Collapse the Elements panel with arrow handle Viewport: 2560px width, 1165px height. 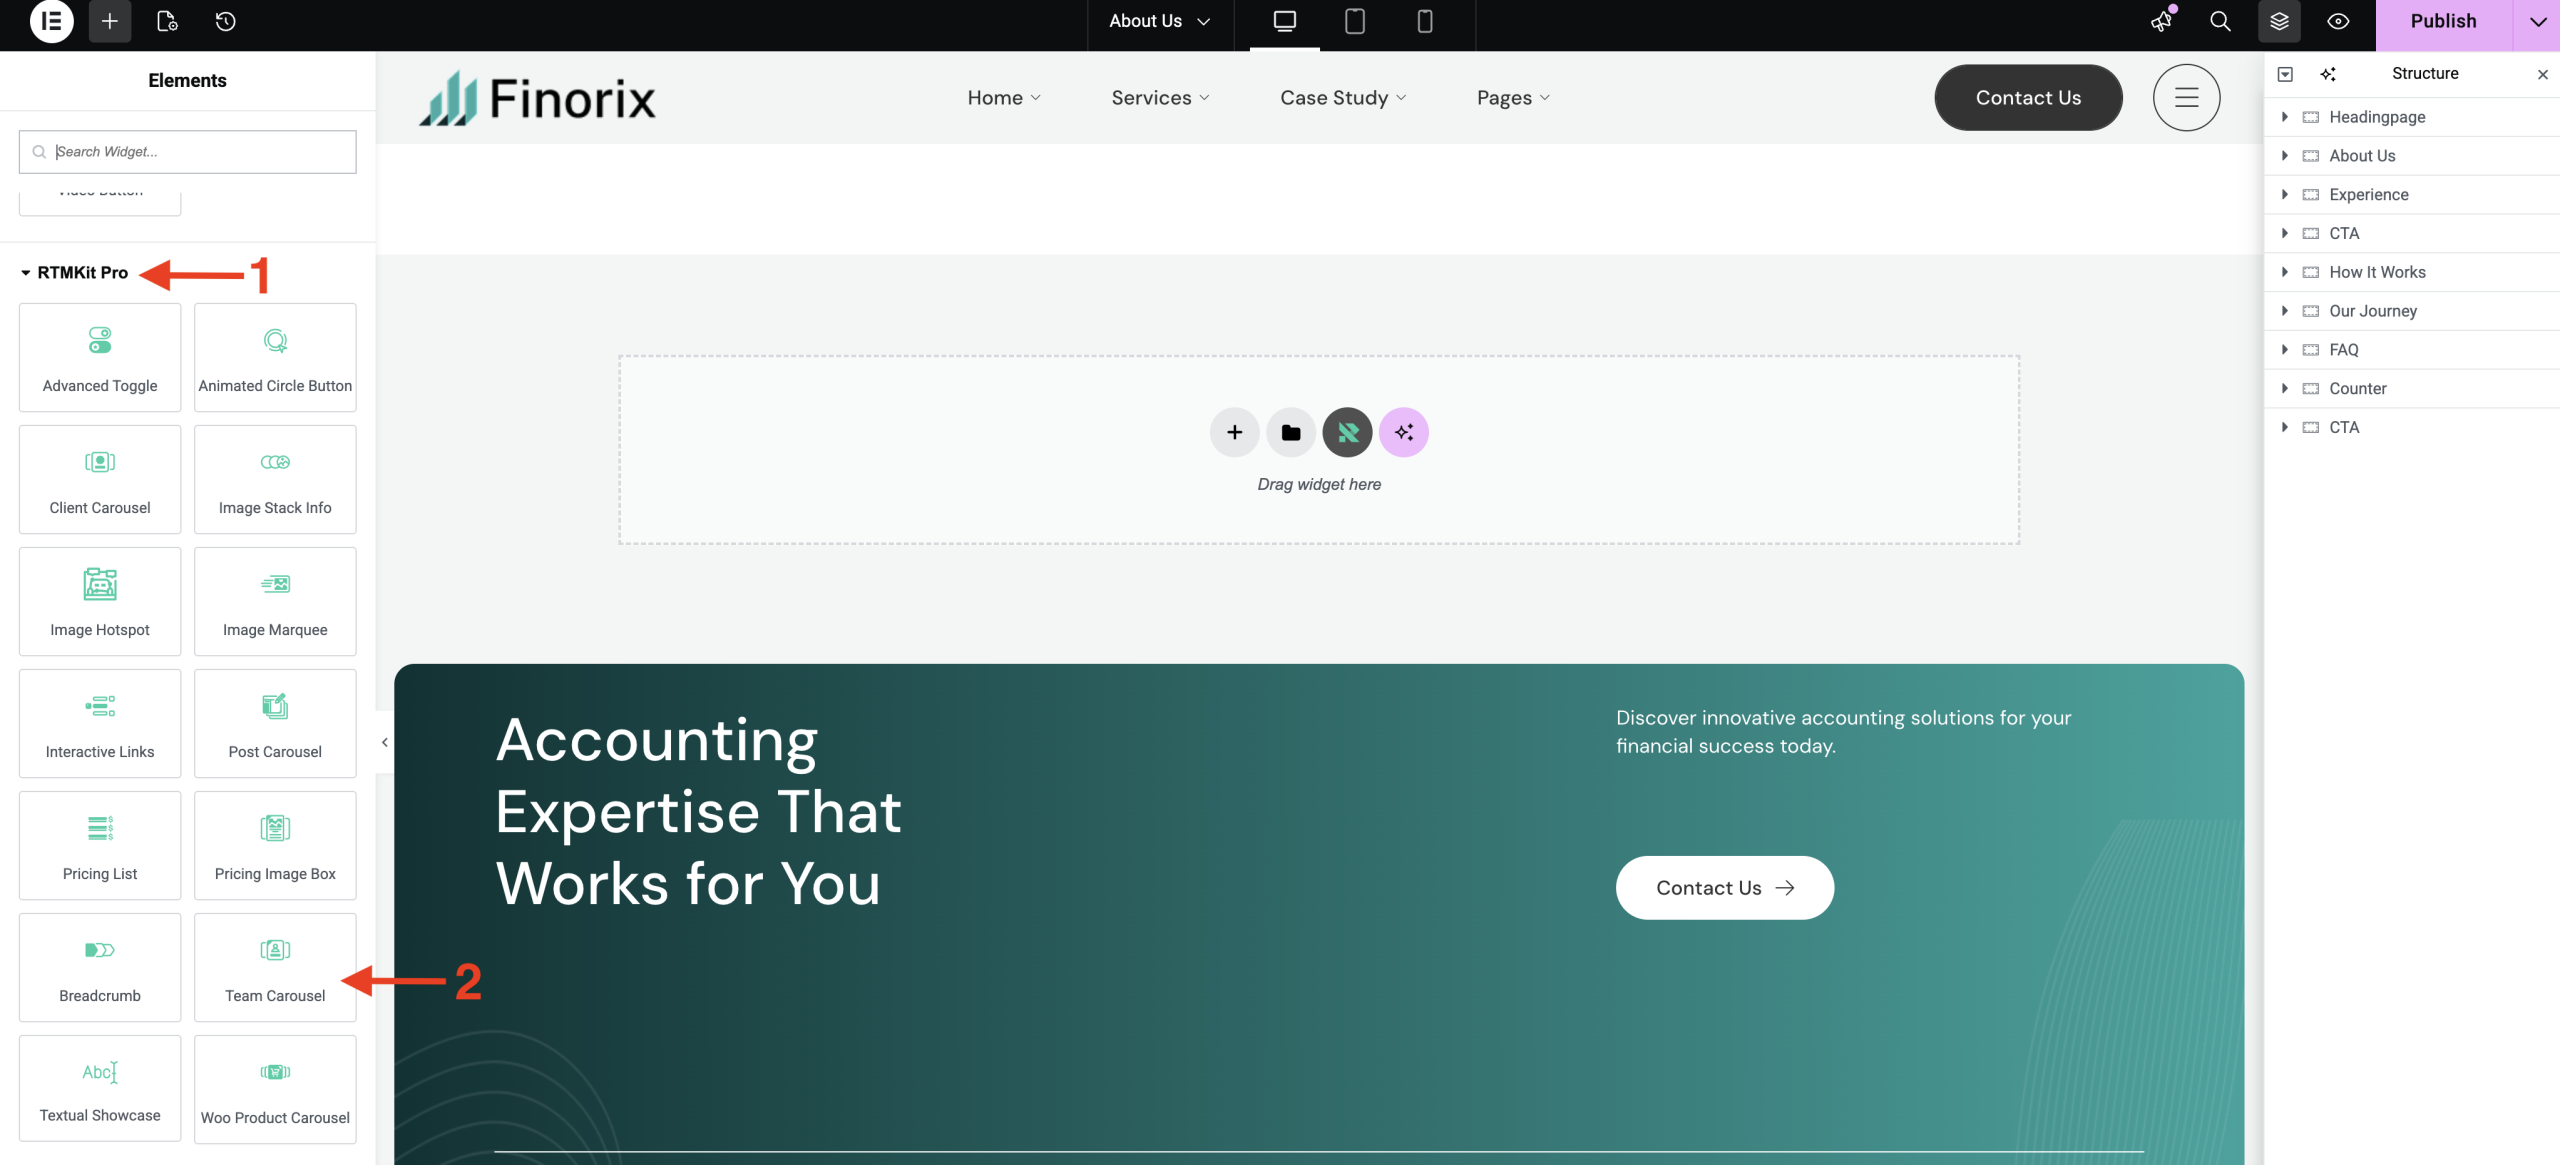(x=385, y=742)
